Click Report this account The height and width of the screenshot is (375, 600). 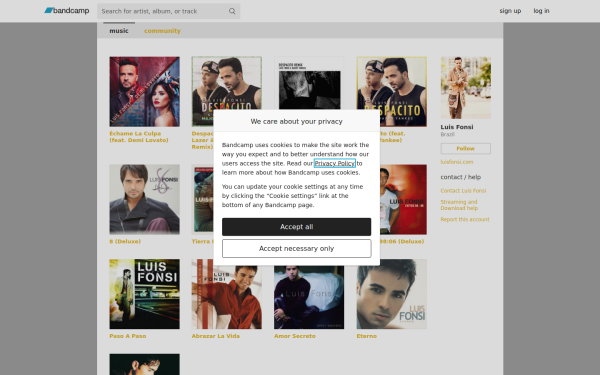pos(465,219)
